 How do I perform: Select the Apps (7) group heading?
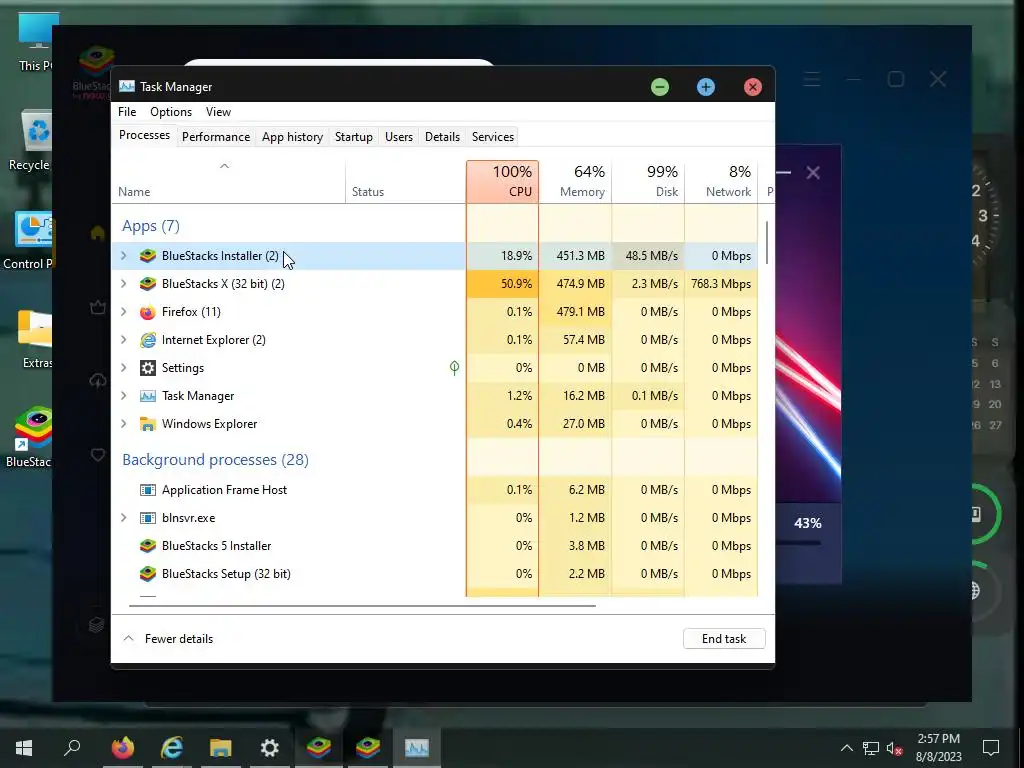click(x=151, y=226)
